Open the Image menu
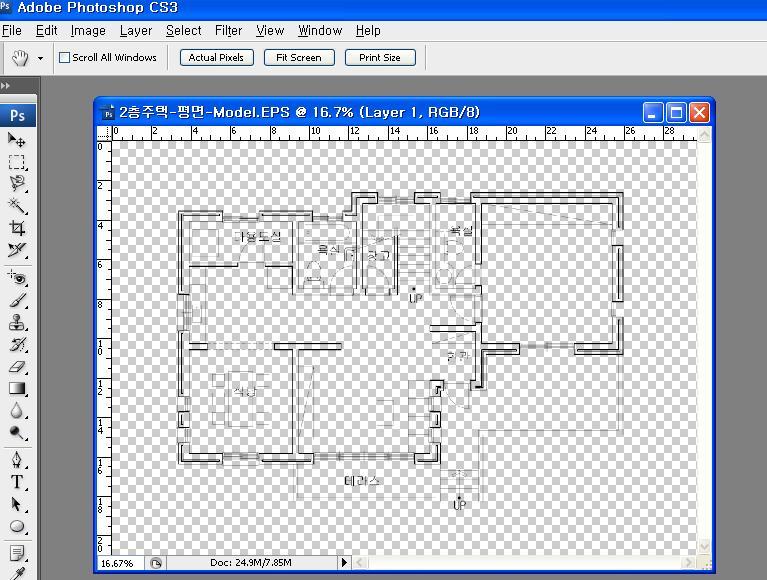This screenshot has width=767, height=580. click(x=88, y=31)
